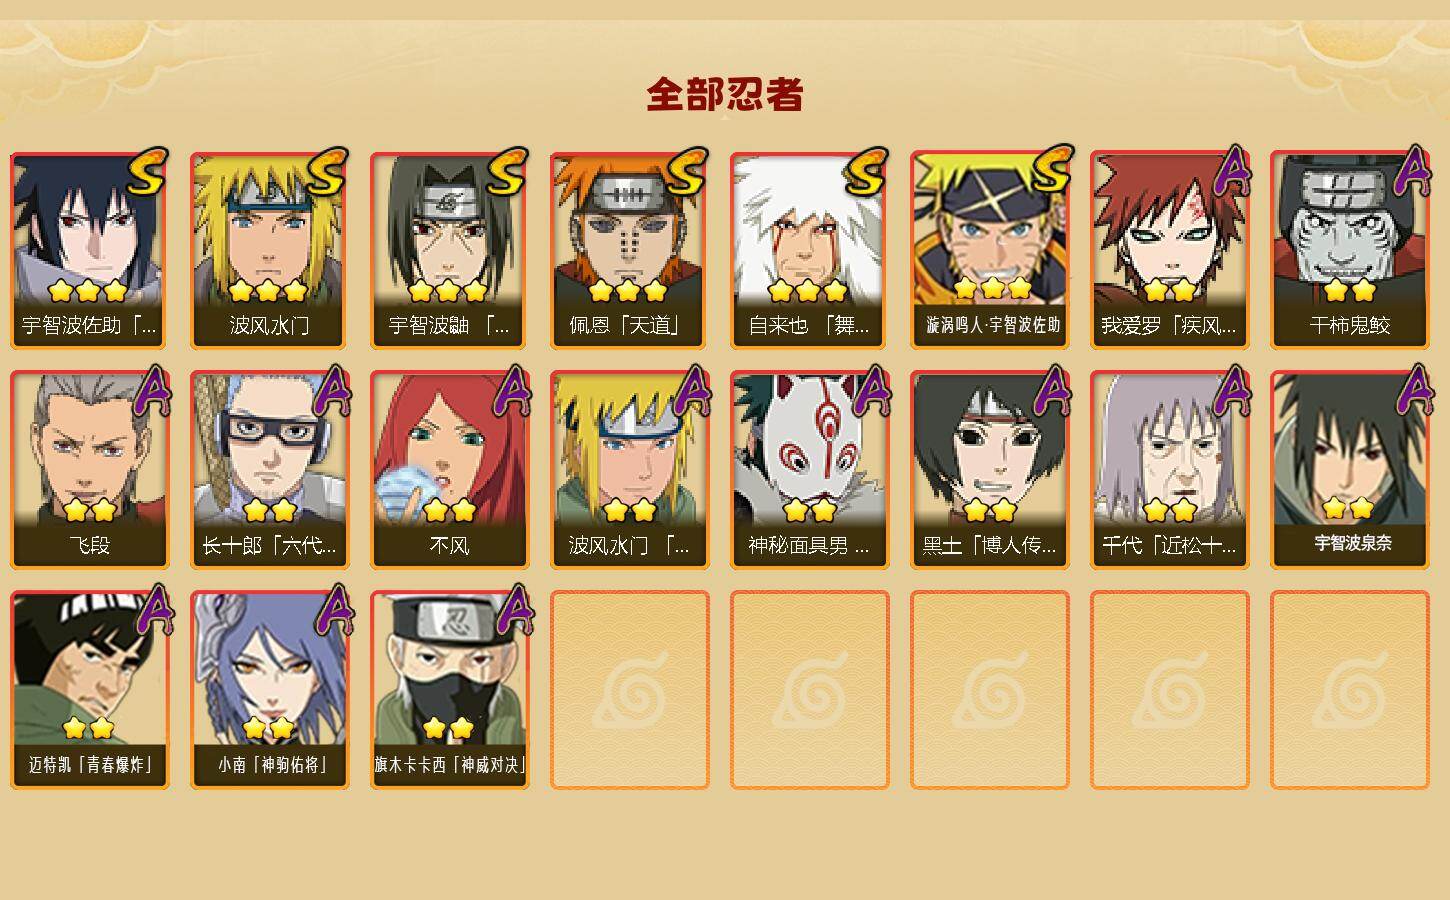Open the 宇智波泉奈 ninja card
Viewport: 1450px width, 900px height.
pos(1349,470)
